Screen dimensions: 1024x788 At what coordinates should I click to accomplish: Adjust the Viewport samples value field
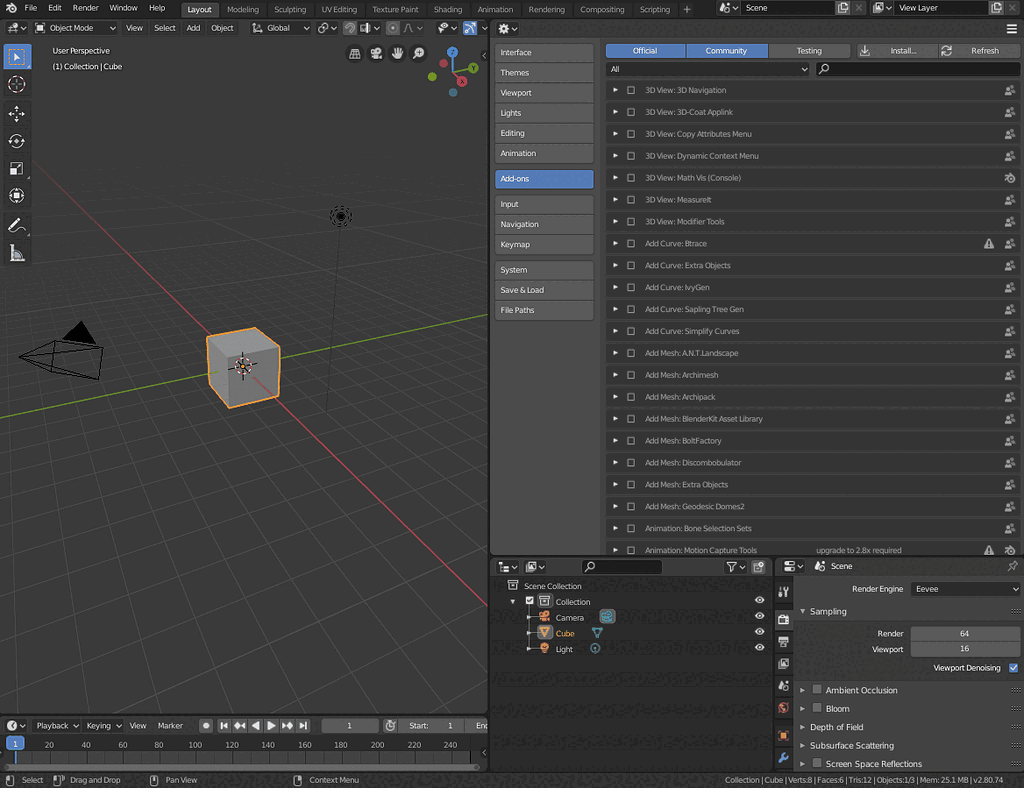pyautogui.click(x=965, y=649)
